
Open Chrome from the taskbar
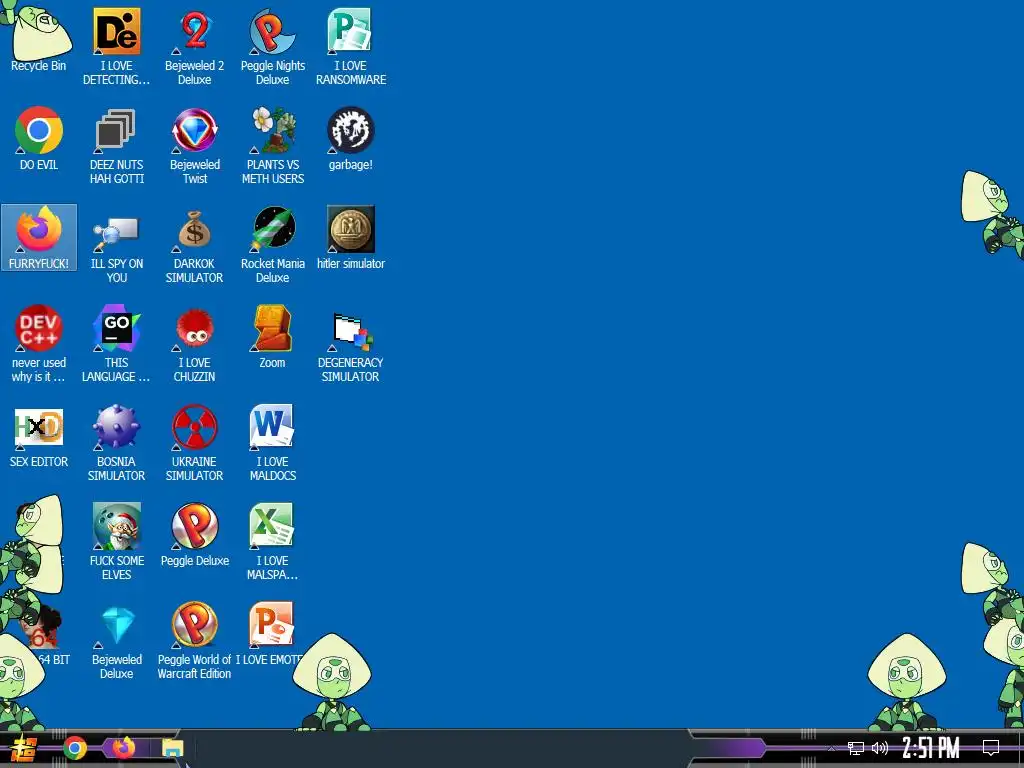tap(75, 748)
